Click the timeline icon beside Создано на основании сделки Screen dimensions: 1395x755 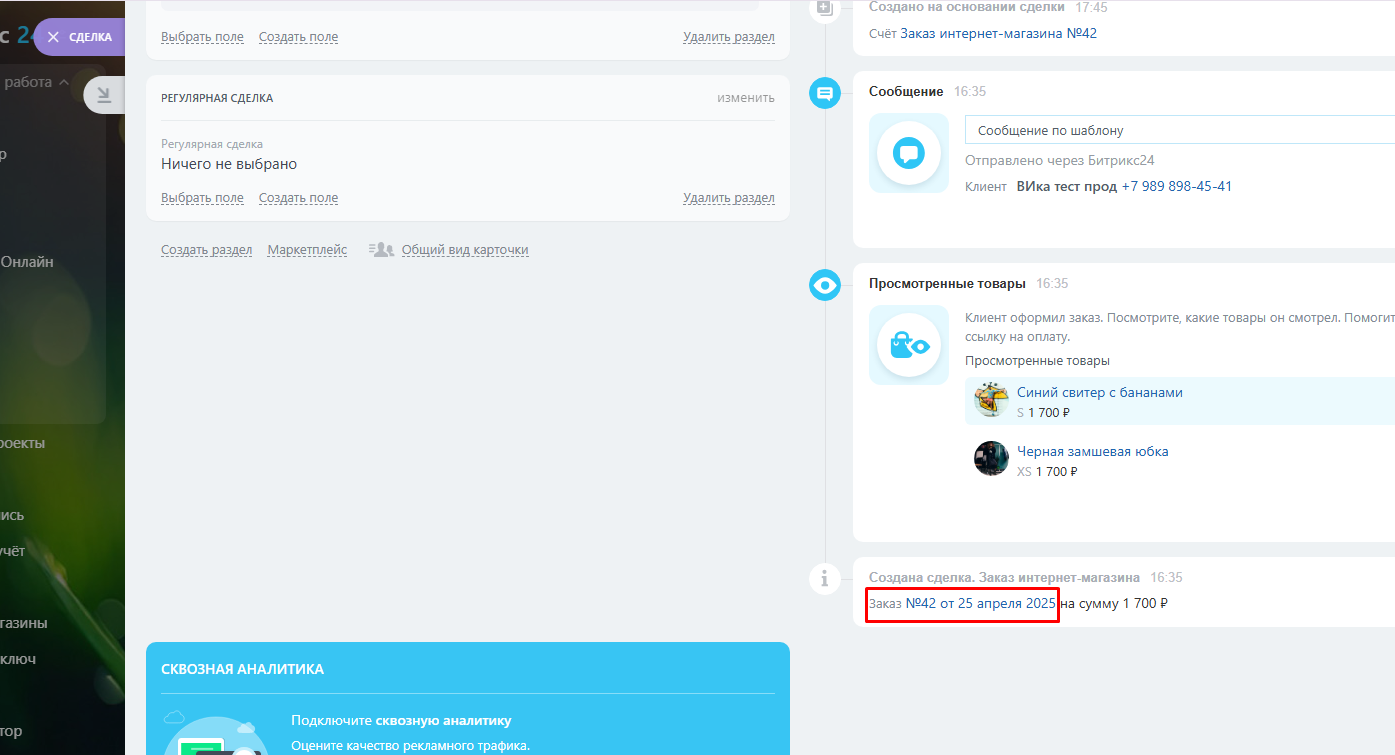[825, 9]
